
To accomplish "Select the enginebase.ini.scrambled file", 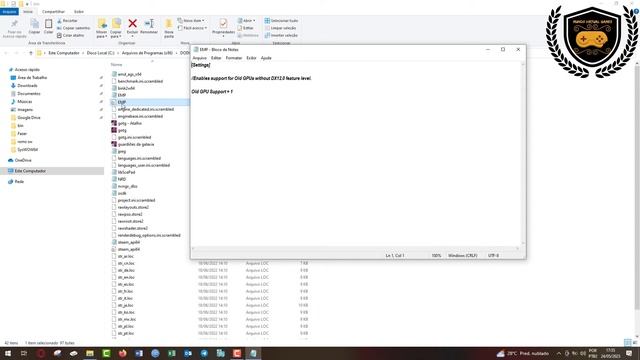I will pos(140,116).
